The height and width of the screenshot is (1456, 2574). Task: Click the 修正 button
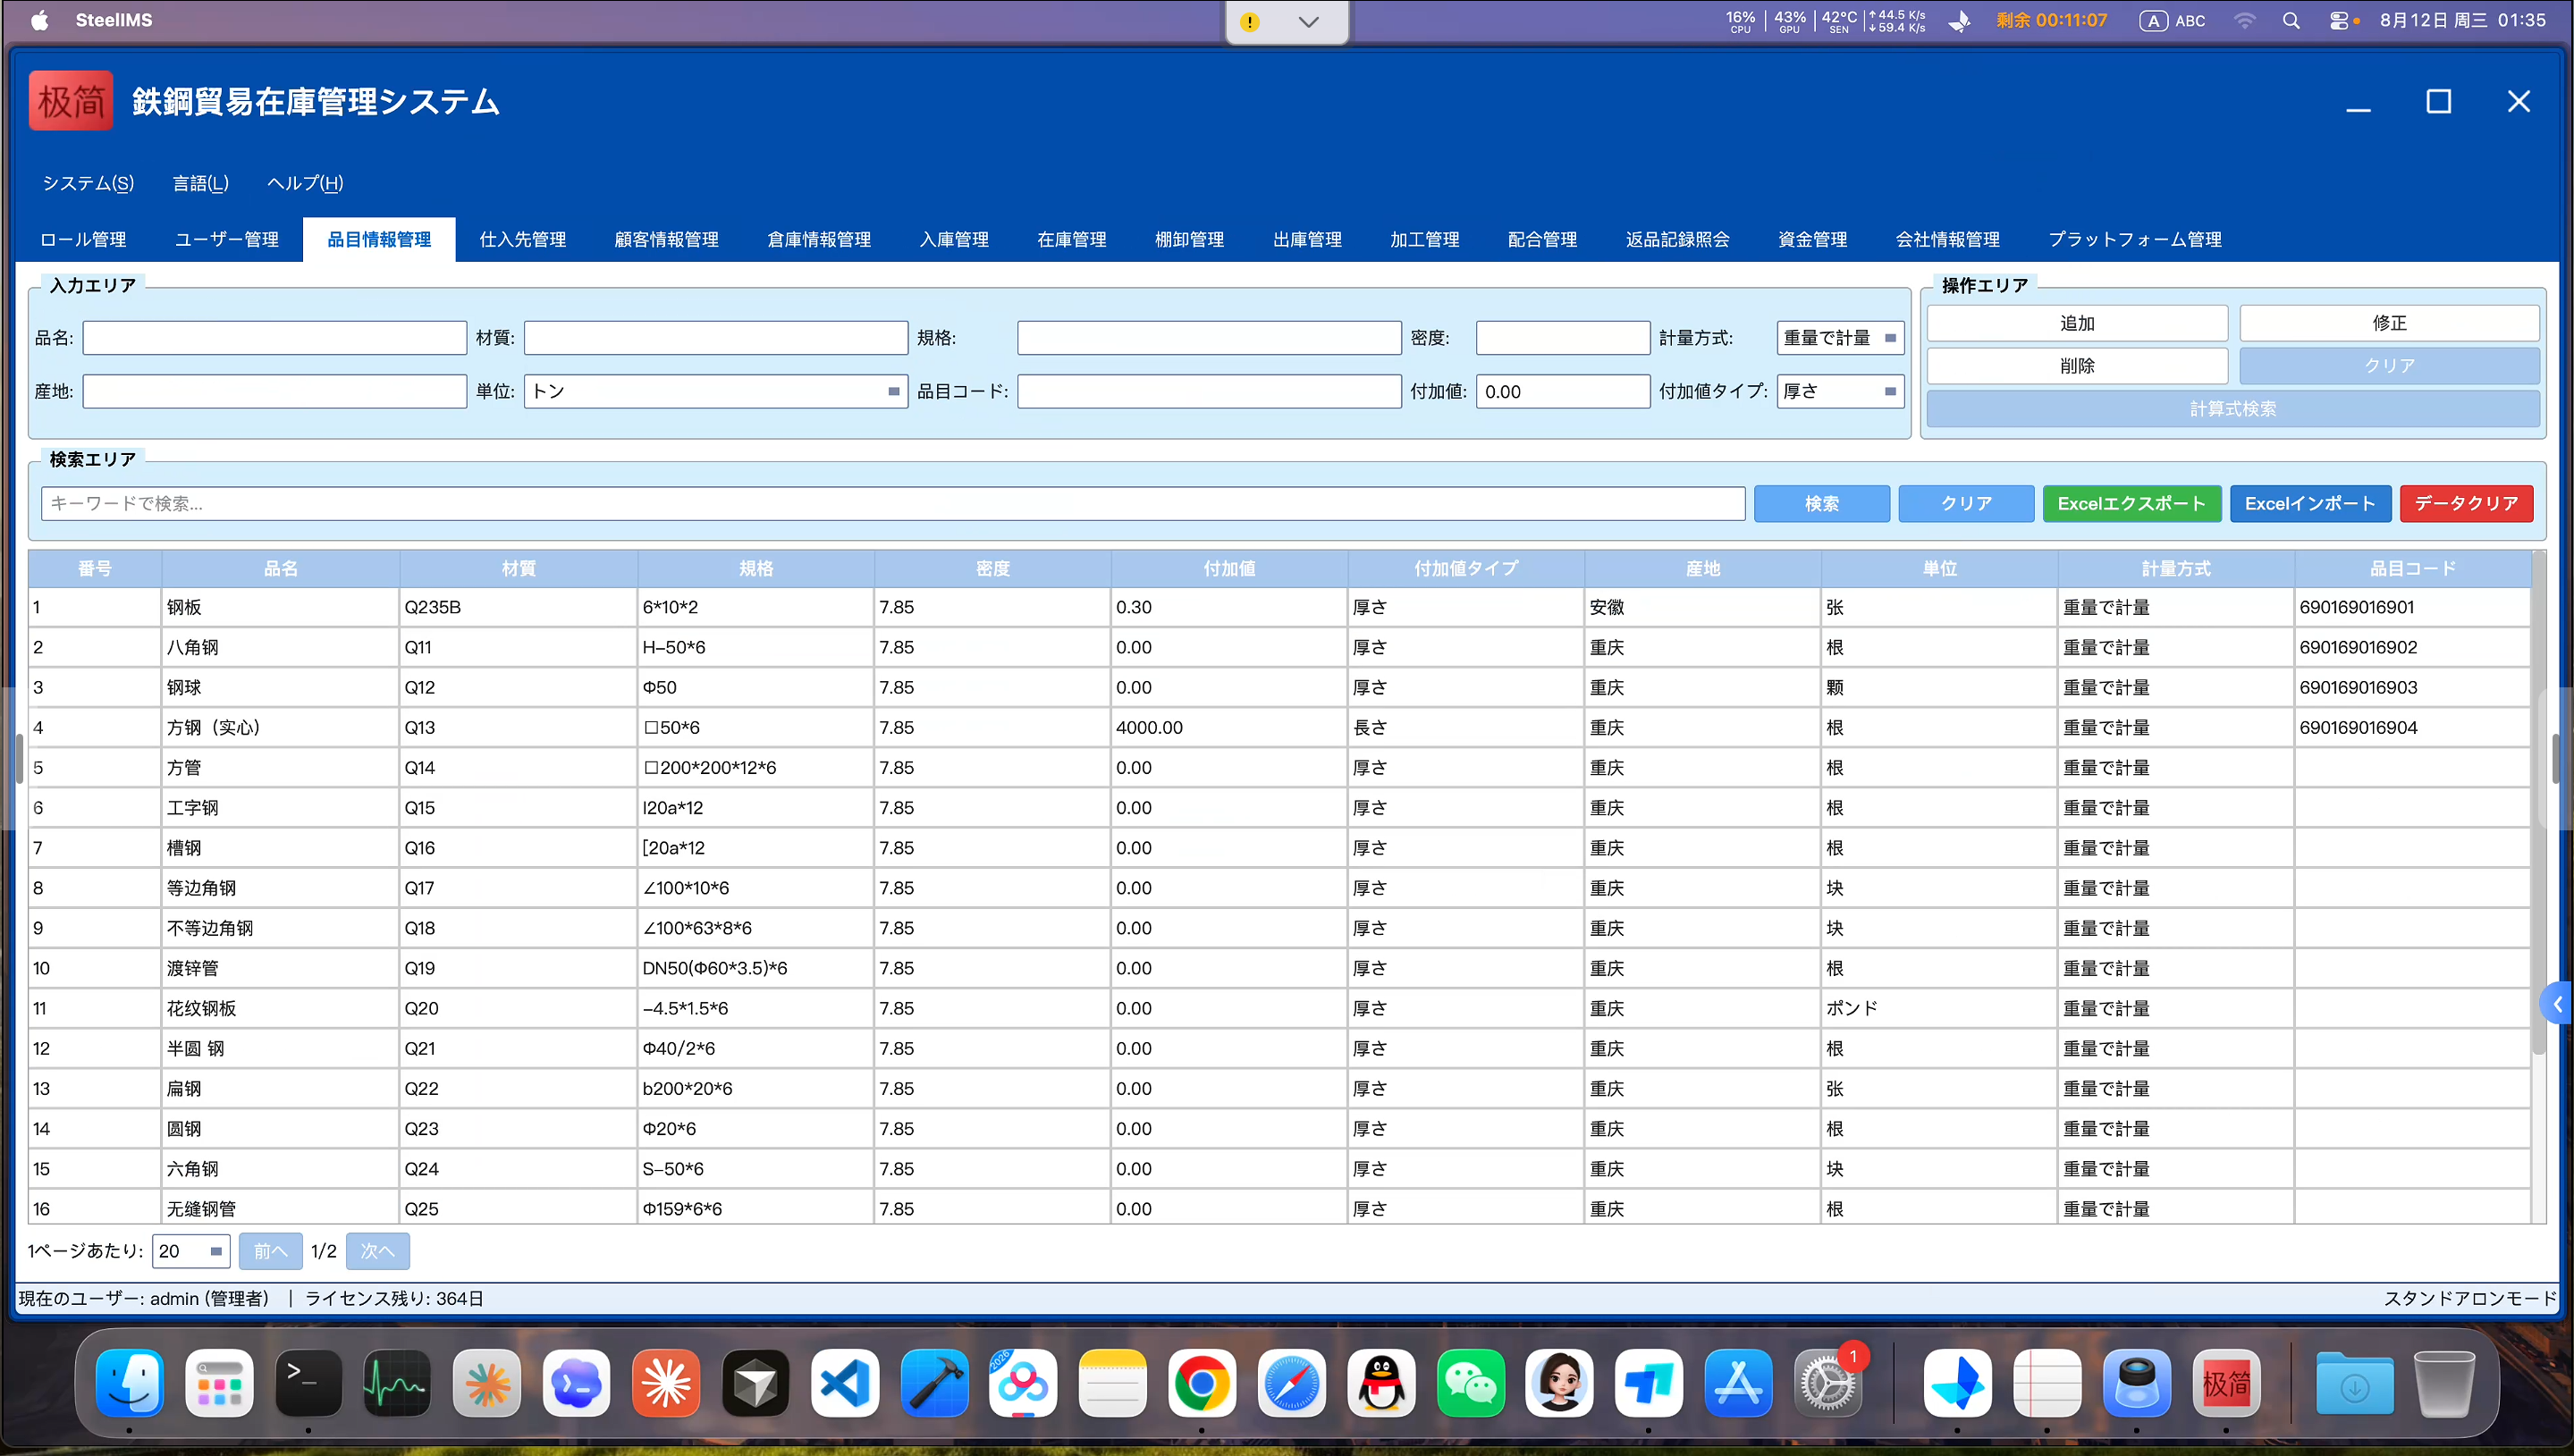pos(2390,323)
